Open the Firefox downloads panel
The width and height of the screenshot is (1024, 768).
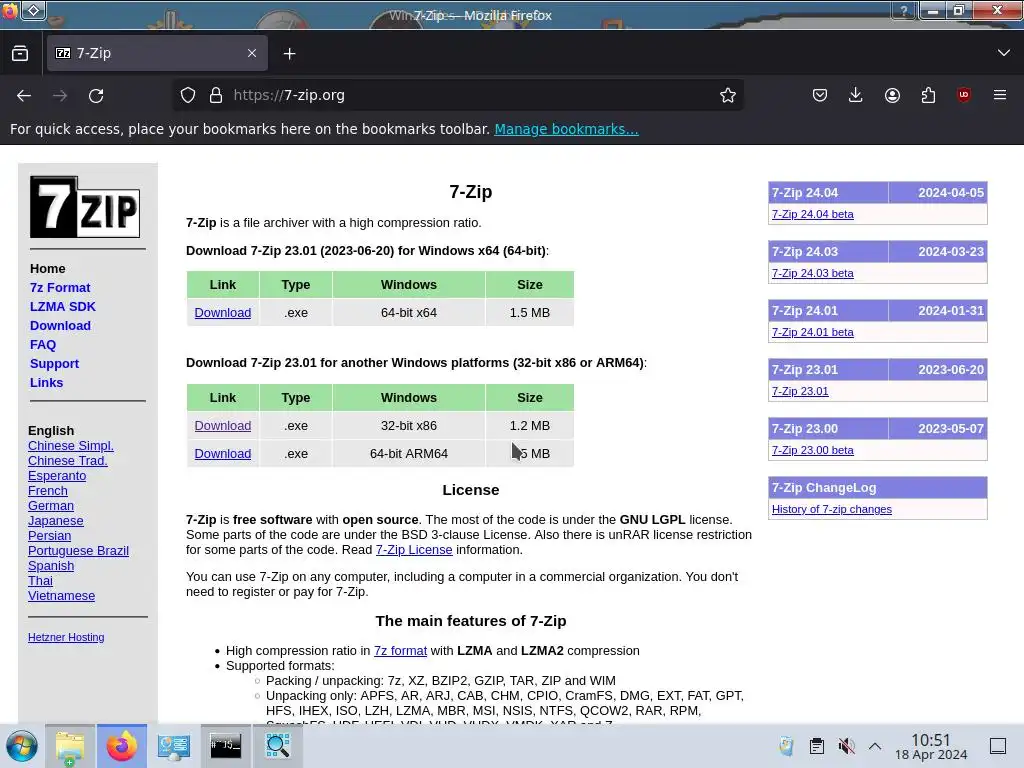856,95
